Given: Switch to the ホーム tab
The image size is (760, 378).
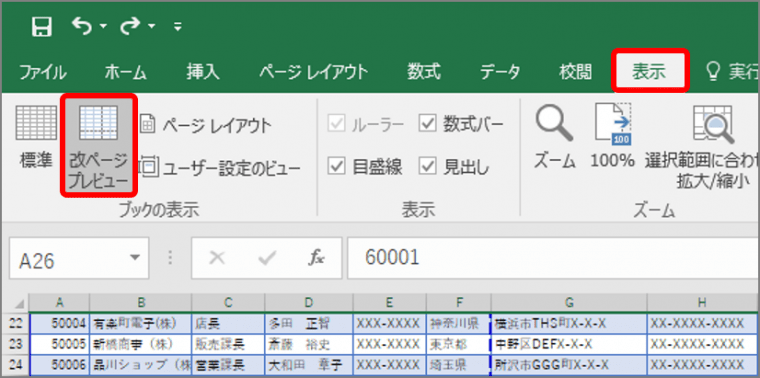Looking at the screenshot, I should pyautogui.click(x=126, y=73).
